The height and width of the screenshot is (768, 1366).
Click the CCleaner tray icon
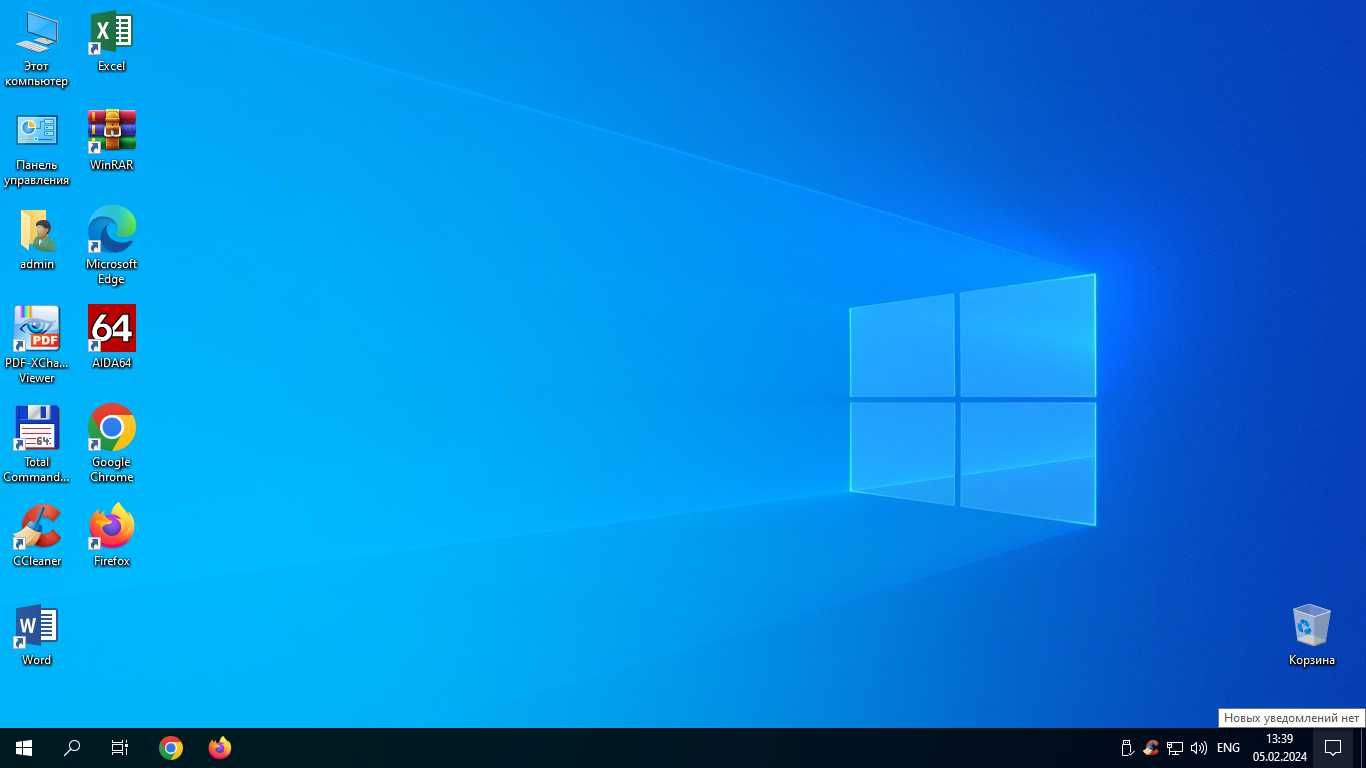1151,748
